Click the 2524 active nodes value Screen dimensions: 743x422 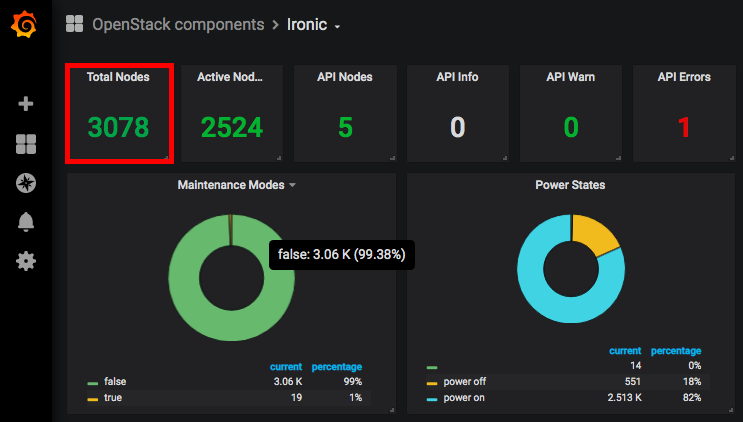232,127
